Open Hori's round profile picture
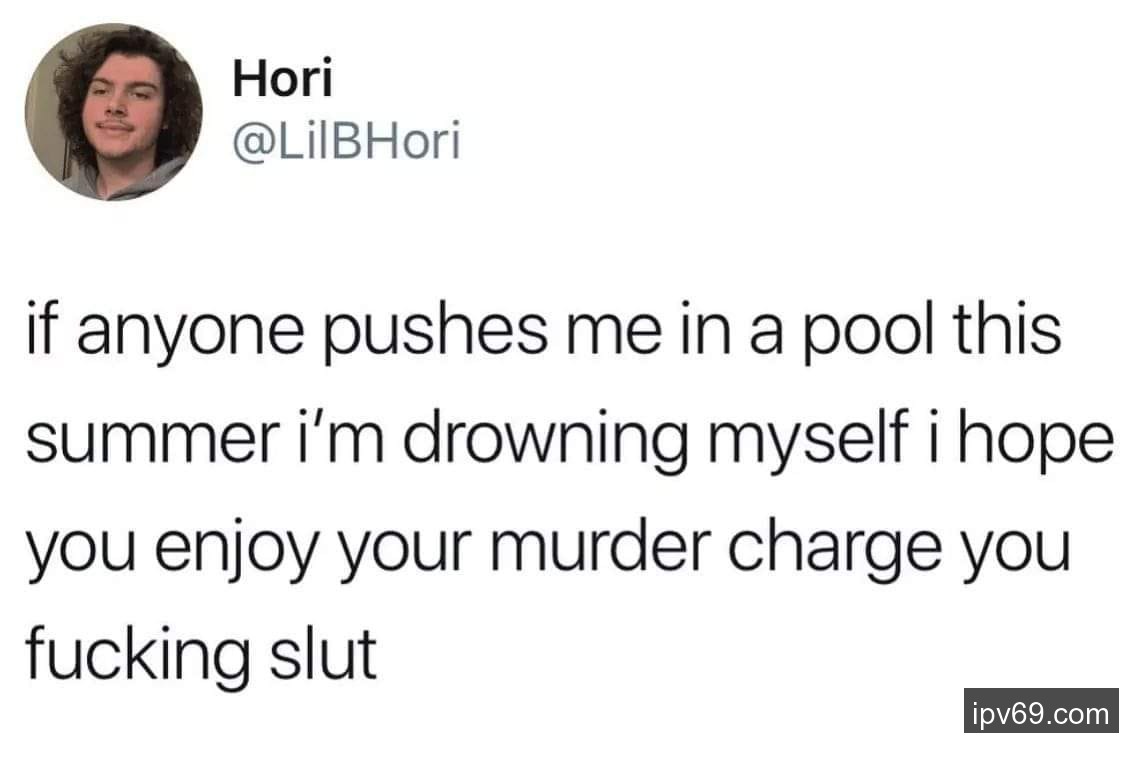 (x=113, y=112)
